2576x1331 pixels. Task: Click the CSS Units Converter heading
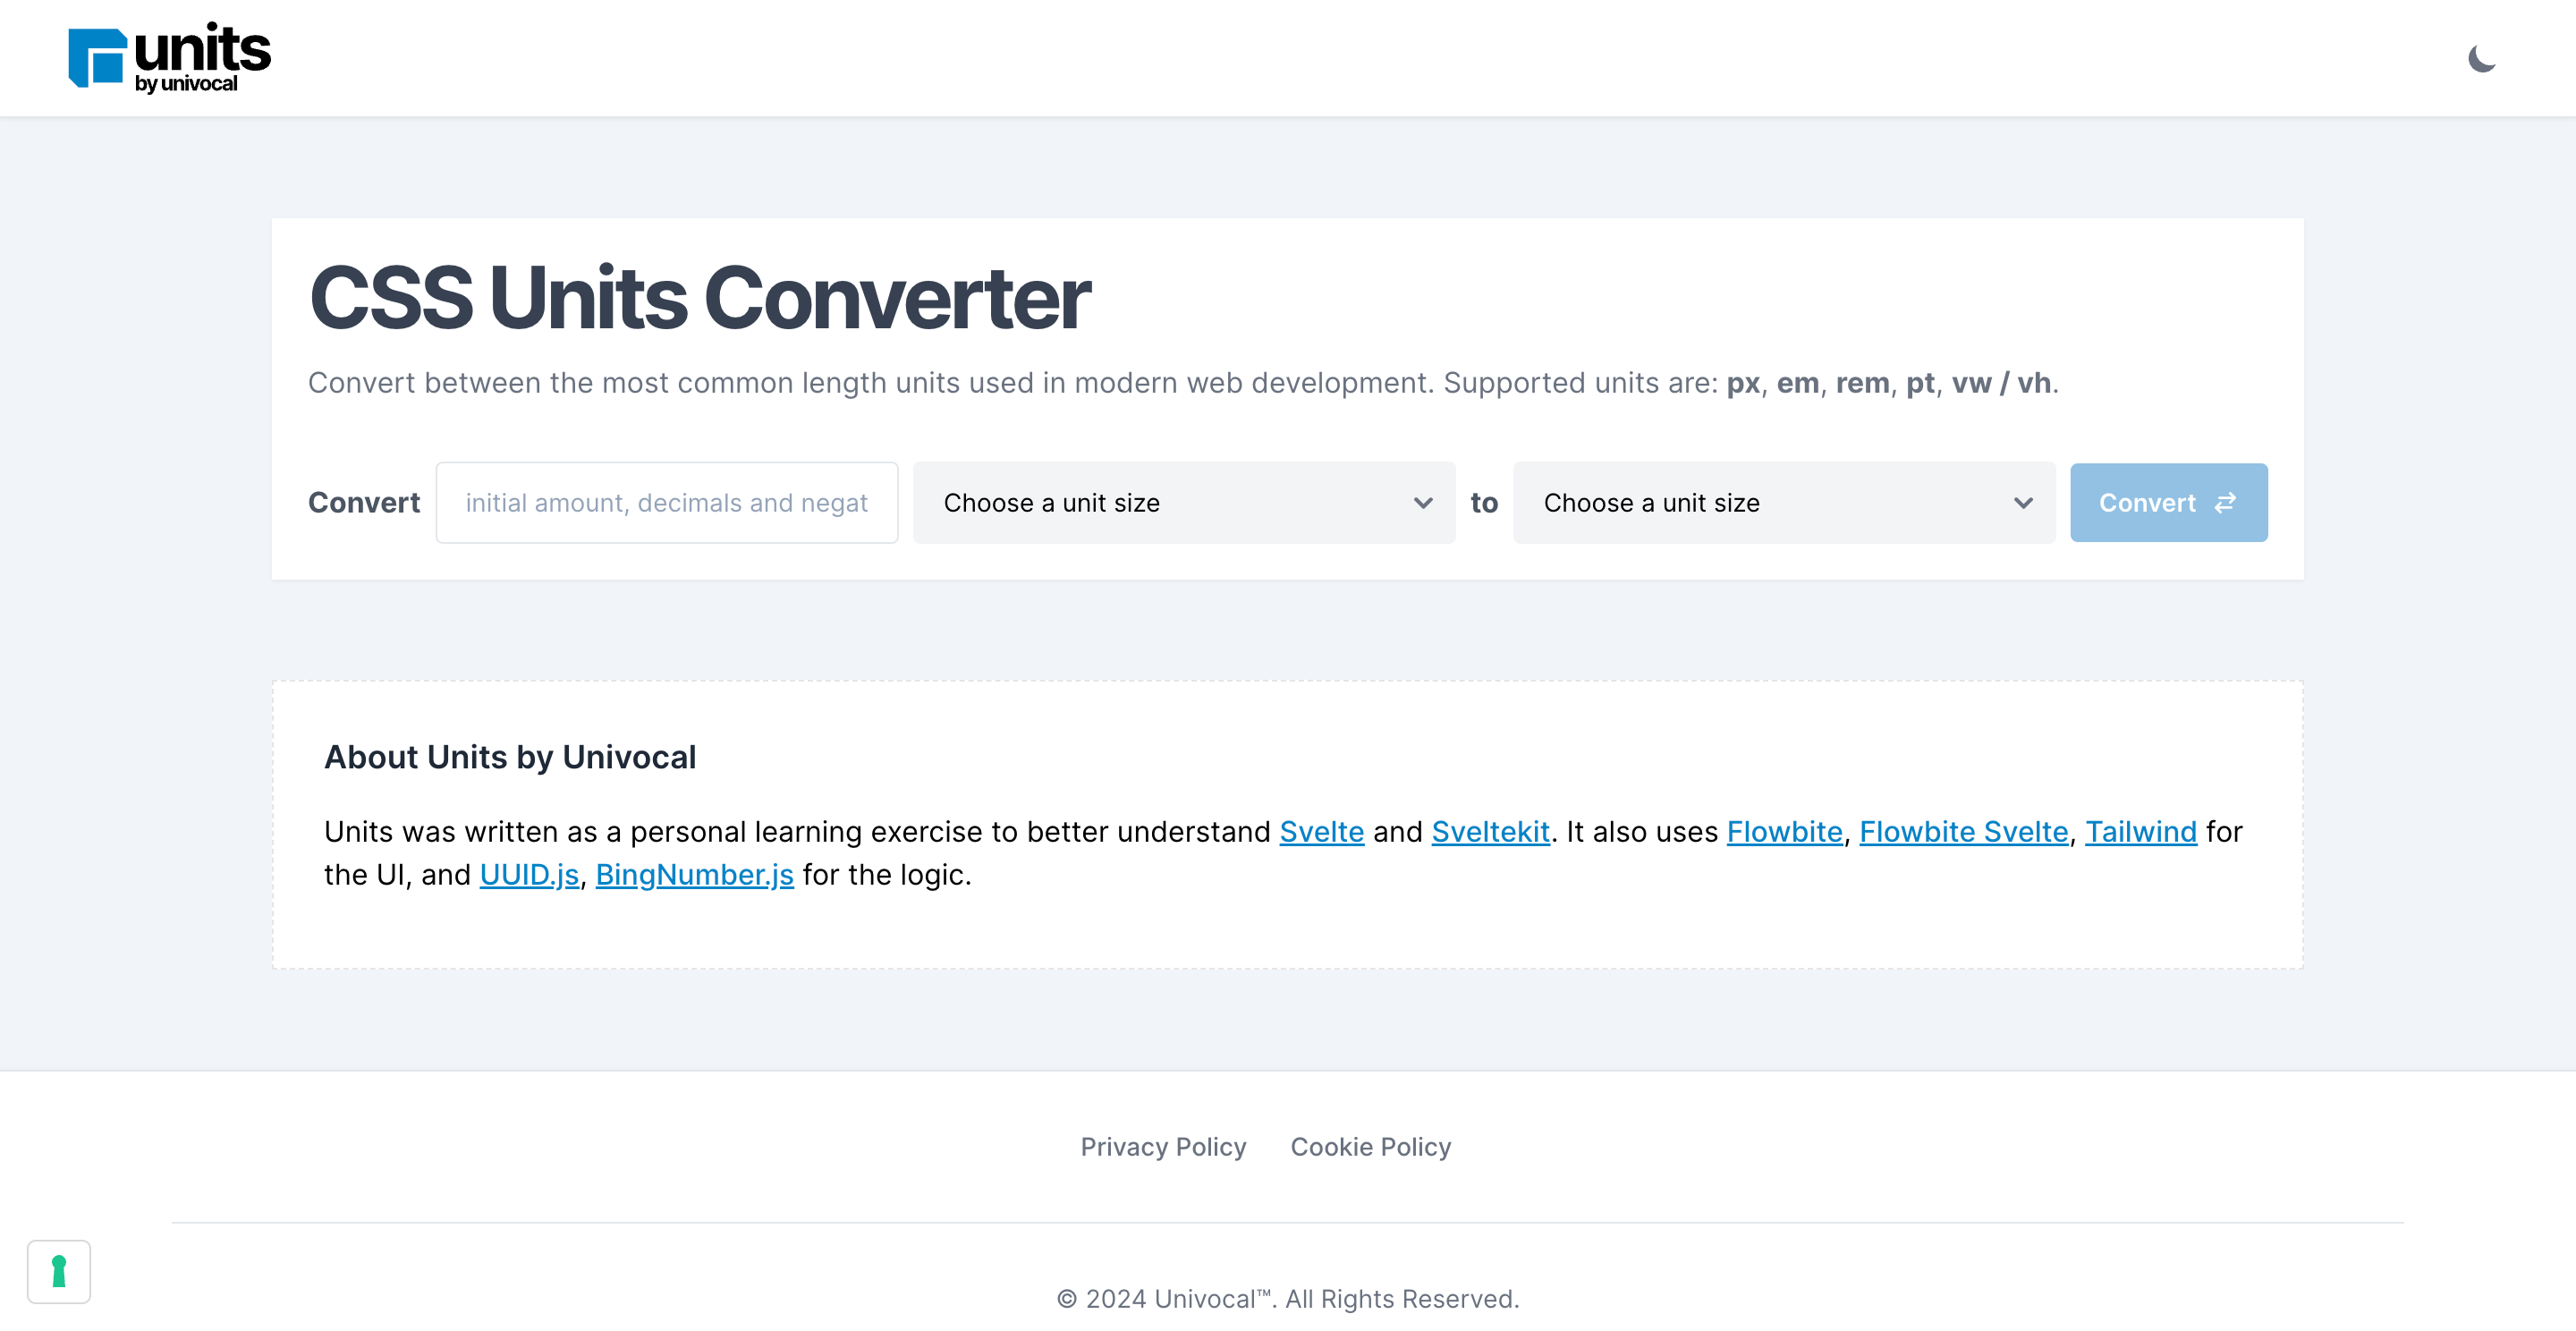pos(699,298)
